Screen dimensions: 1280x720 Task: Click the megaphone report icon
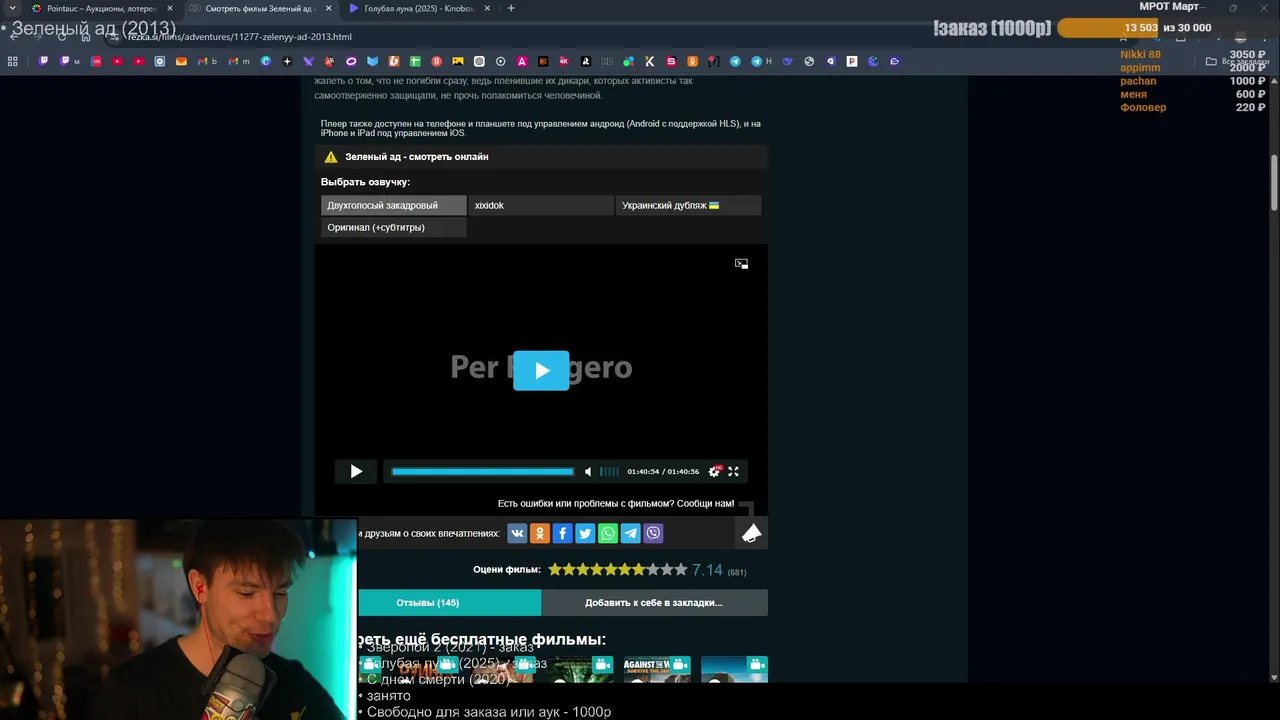752,533
